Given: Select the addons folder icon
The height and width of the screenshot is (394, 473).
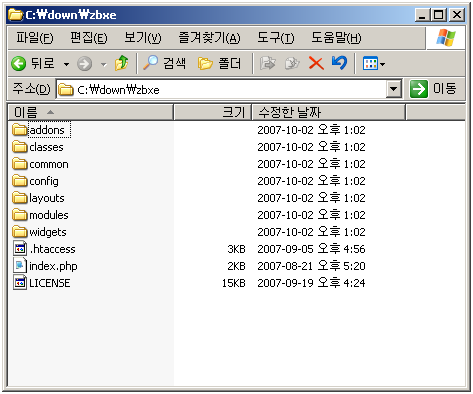Looking at the screenshot, I should pyautogui.click(x=20, y=129).
